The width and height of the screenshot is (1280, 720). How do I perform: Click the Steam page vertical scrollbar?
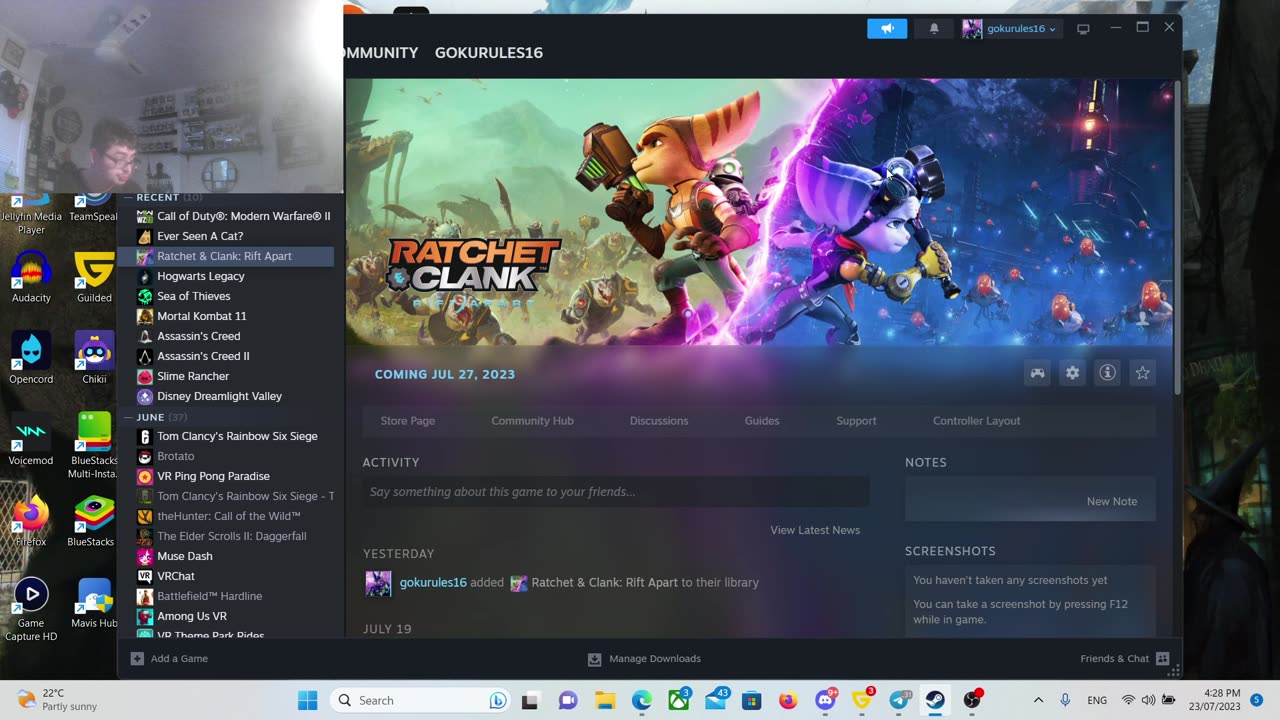click(1177, 237)
